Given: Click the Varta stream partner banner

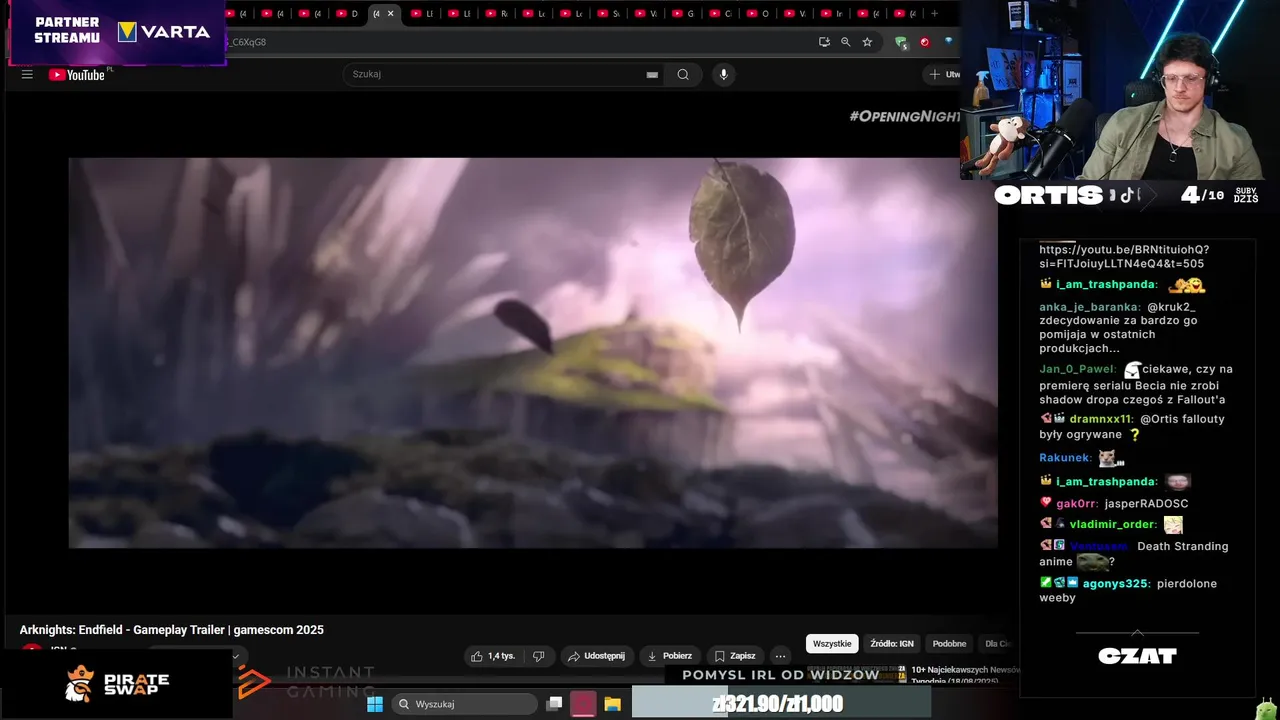Looking at the screenshot, I should [117, 32].
